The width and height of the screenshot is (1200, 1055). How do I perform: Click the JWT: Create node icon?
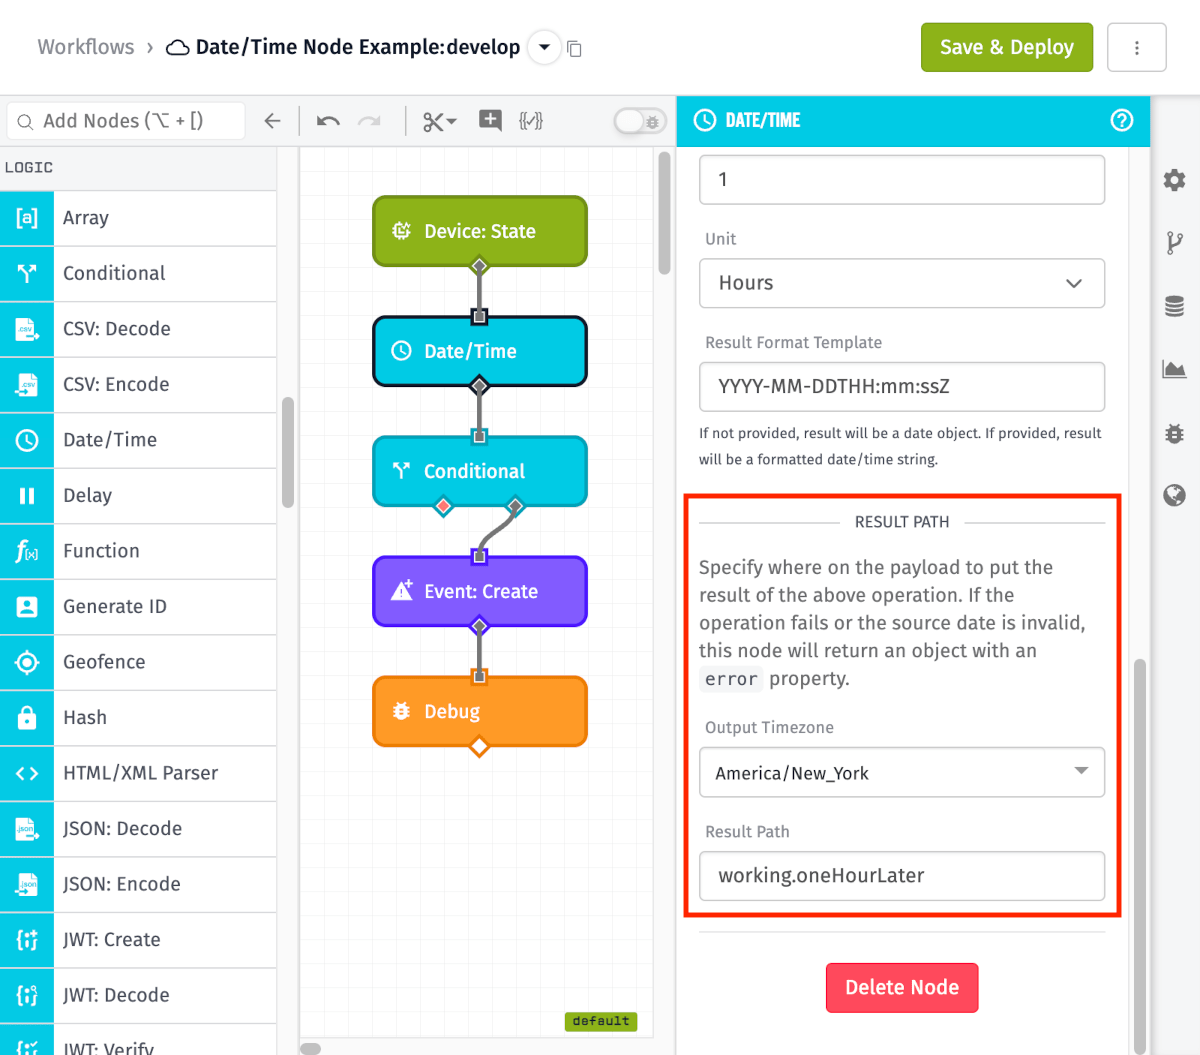tap(27, 939)
